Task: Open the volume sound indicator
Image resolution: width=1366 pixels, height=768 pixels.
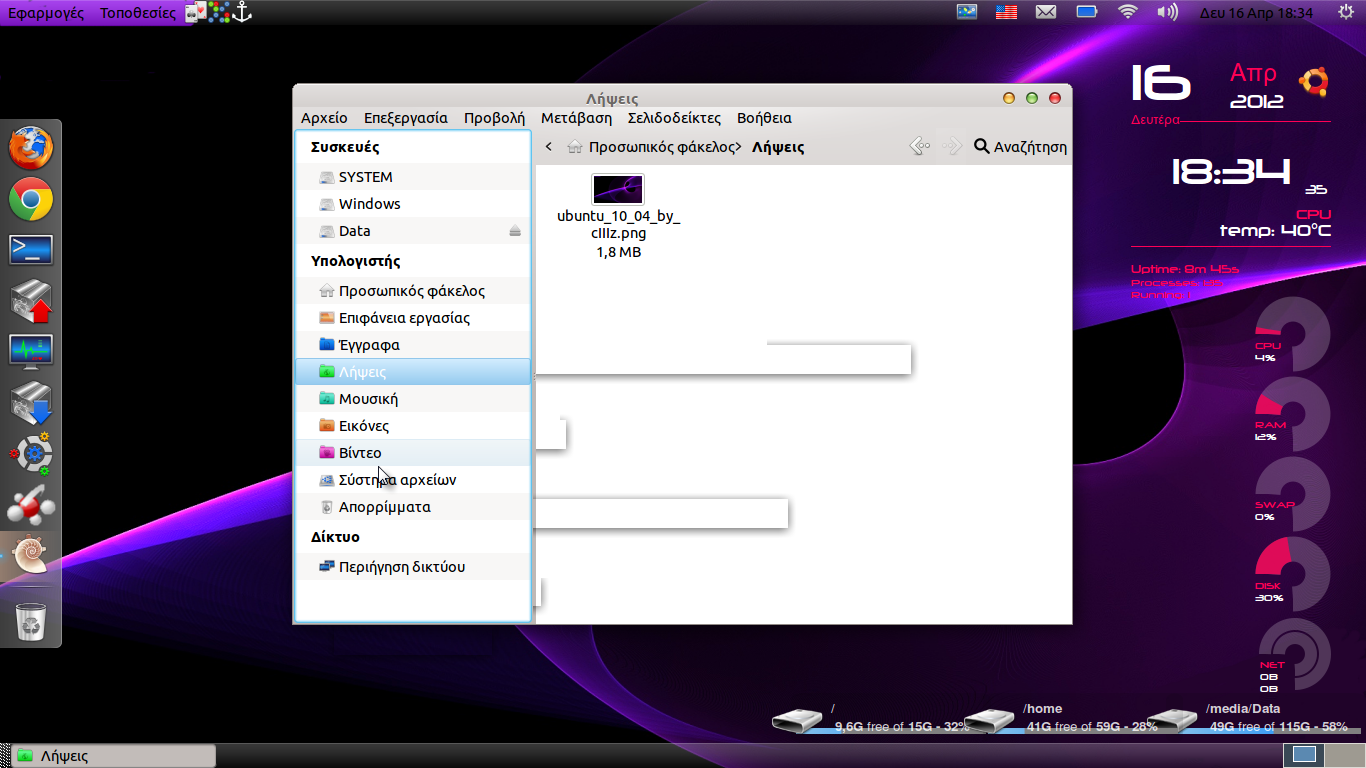Action: coord(1167,12)
